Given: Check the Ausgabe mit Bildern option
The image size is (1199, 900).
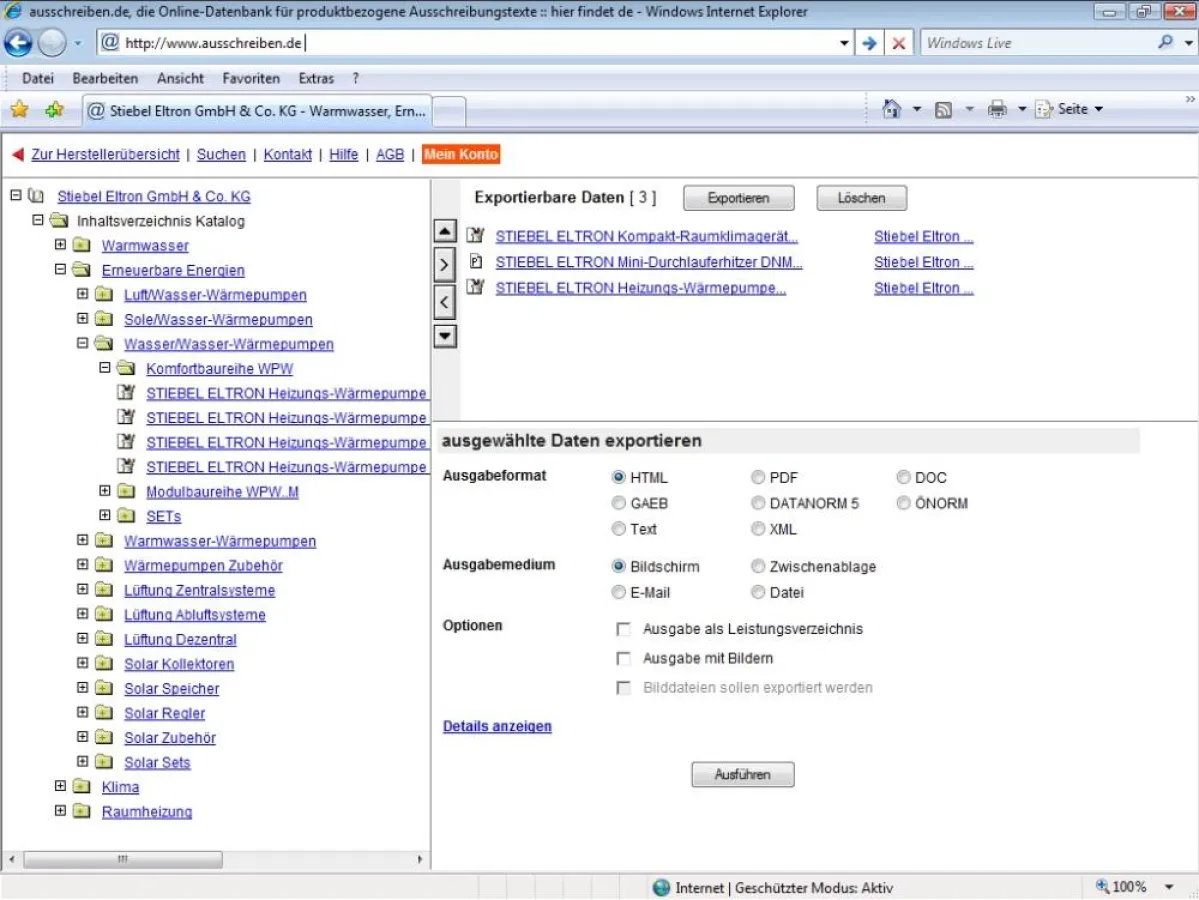Looking at the screenshot, I should pyautogui.click(x=624, y=659).
